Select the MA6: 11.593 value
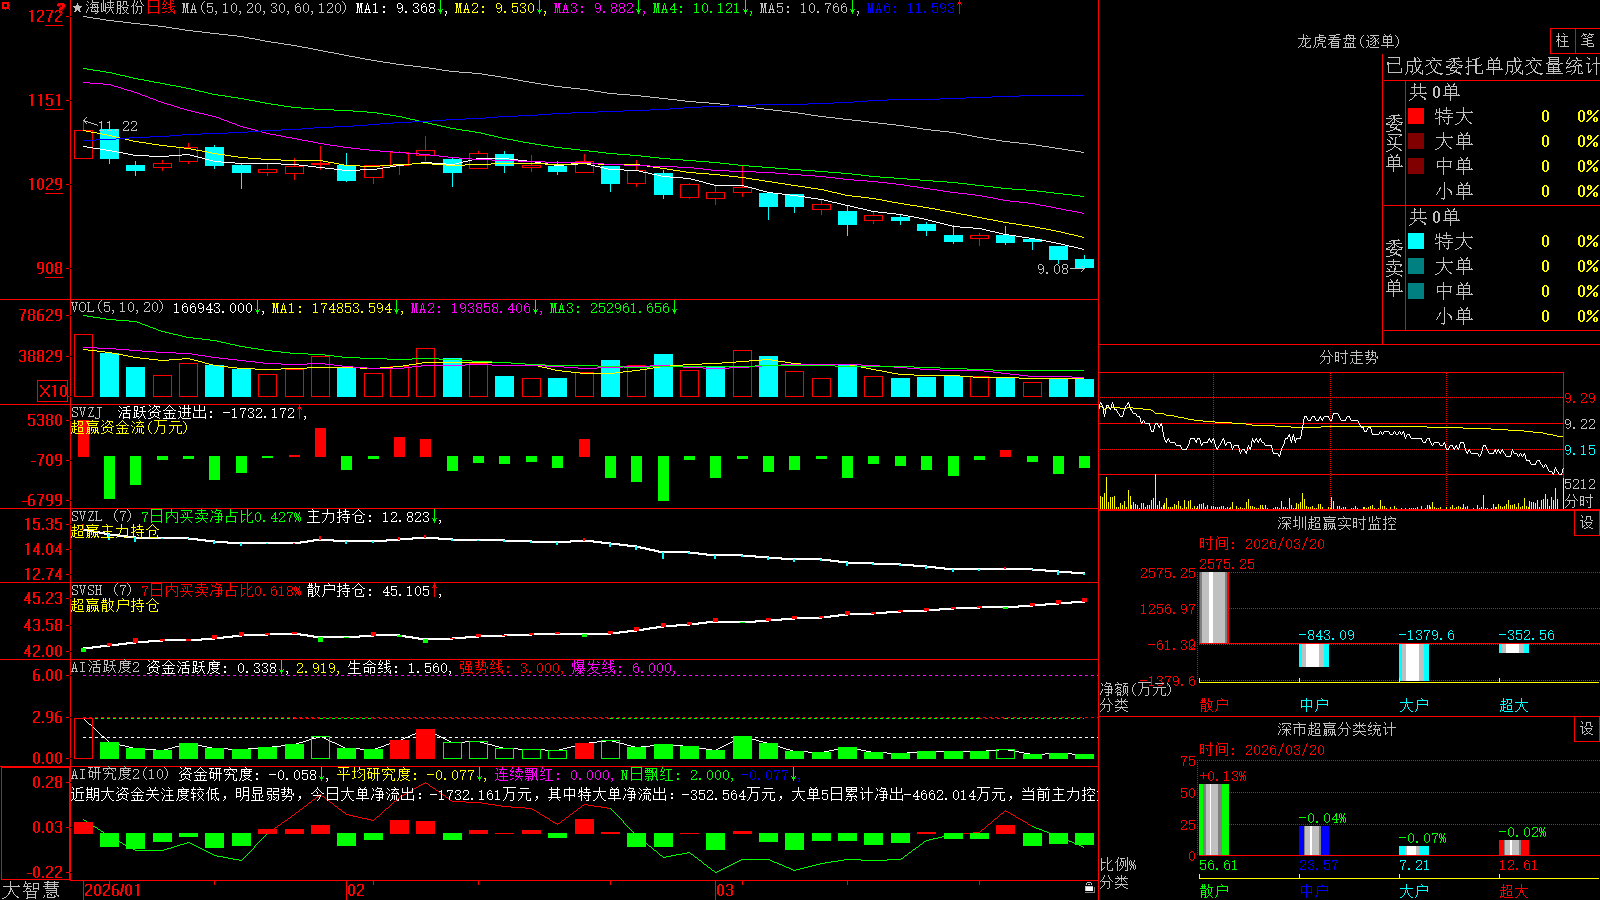Viewport: 1600px width, 900px height. point(915,8)
